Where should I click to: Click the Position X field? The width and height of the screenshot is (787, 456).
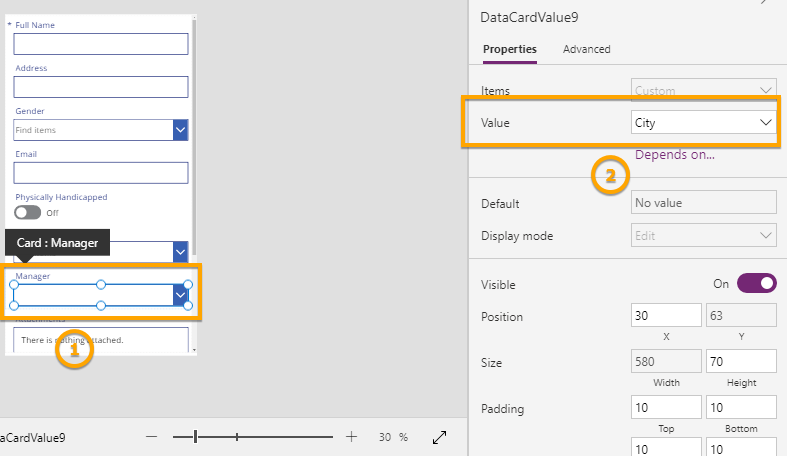coord(666,316)
